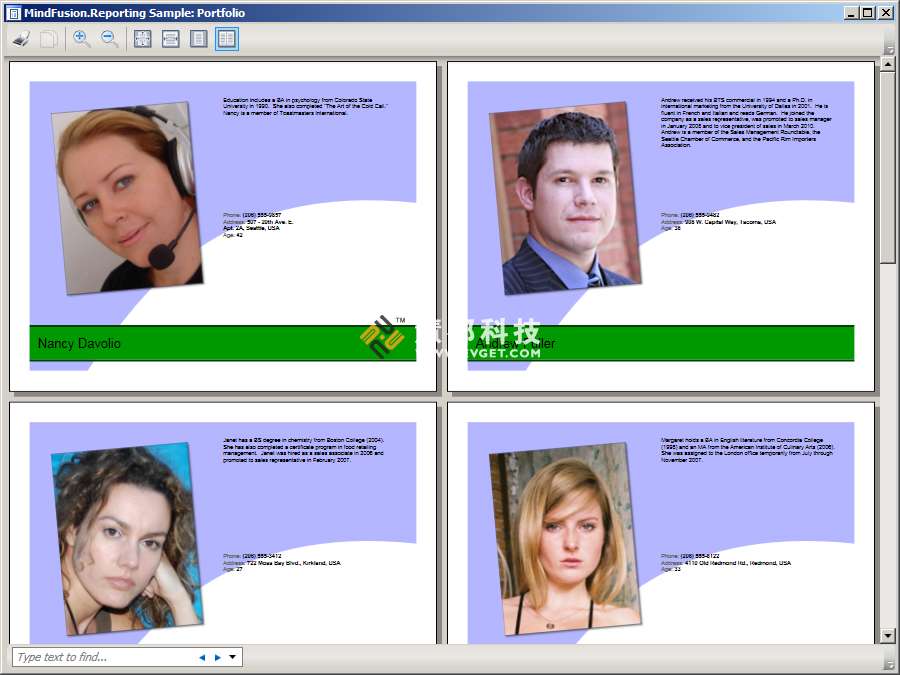Focus the 'Type text to find...' search field
The height and width of the screenshot is (675, 900).
103,657
